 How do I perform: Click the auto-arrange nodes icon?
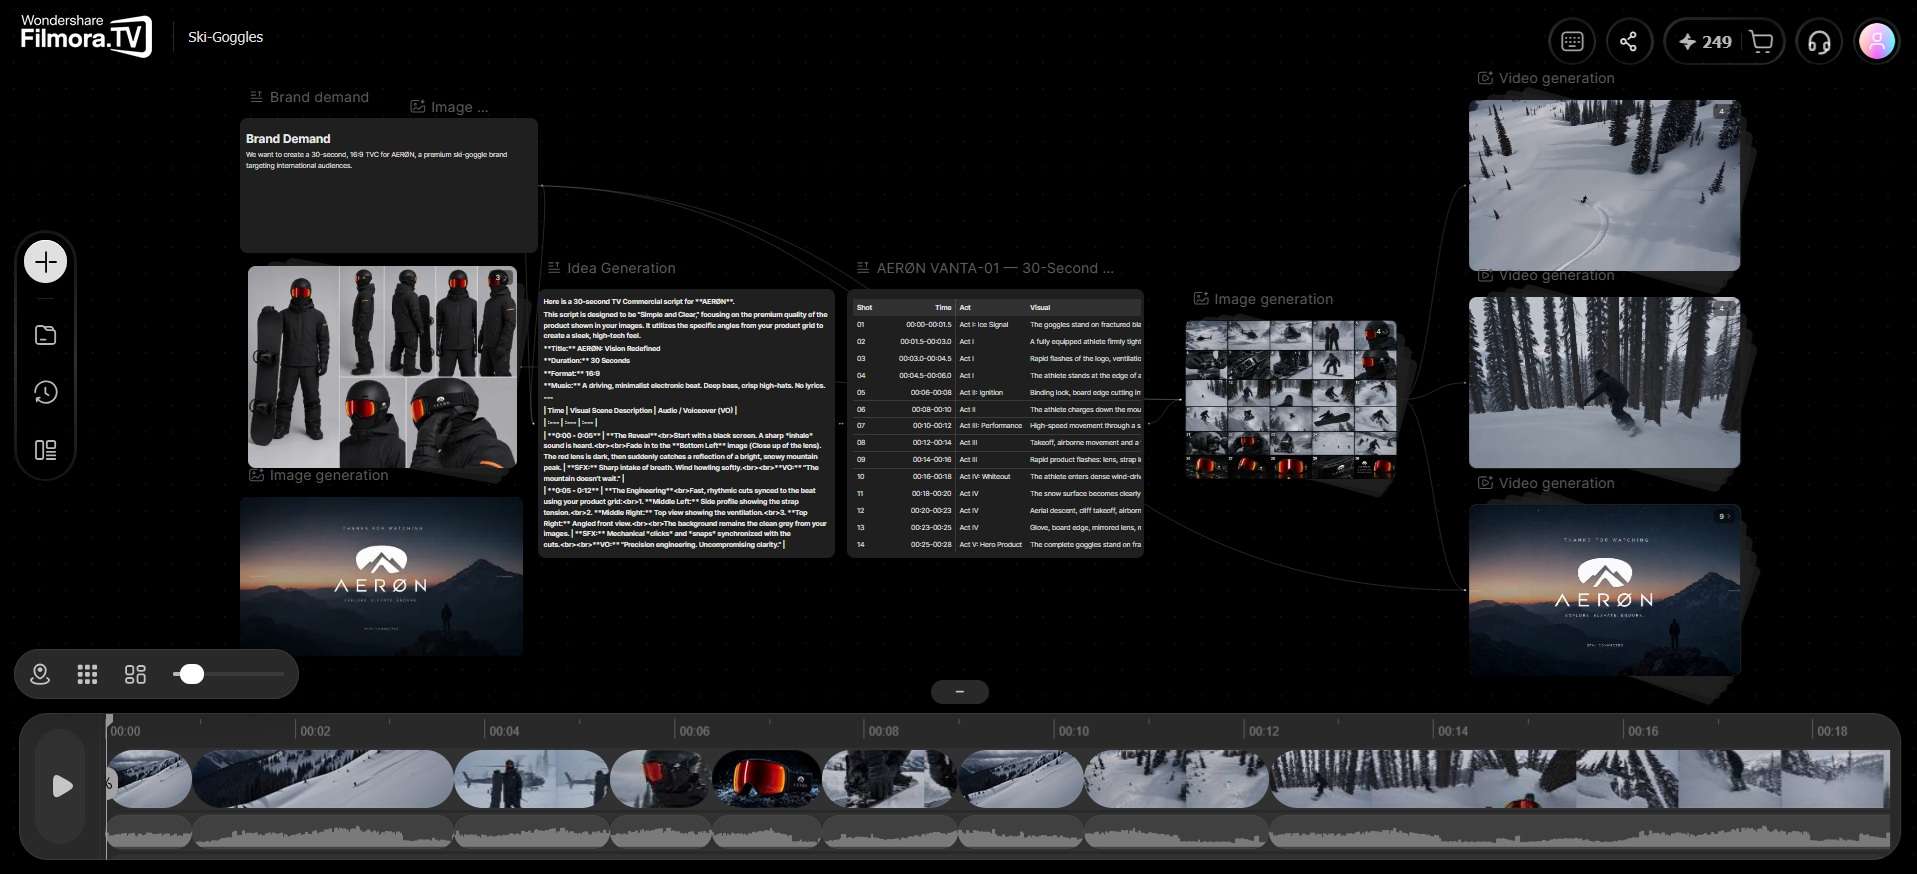pyautogui.click(x=135, y=675)
